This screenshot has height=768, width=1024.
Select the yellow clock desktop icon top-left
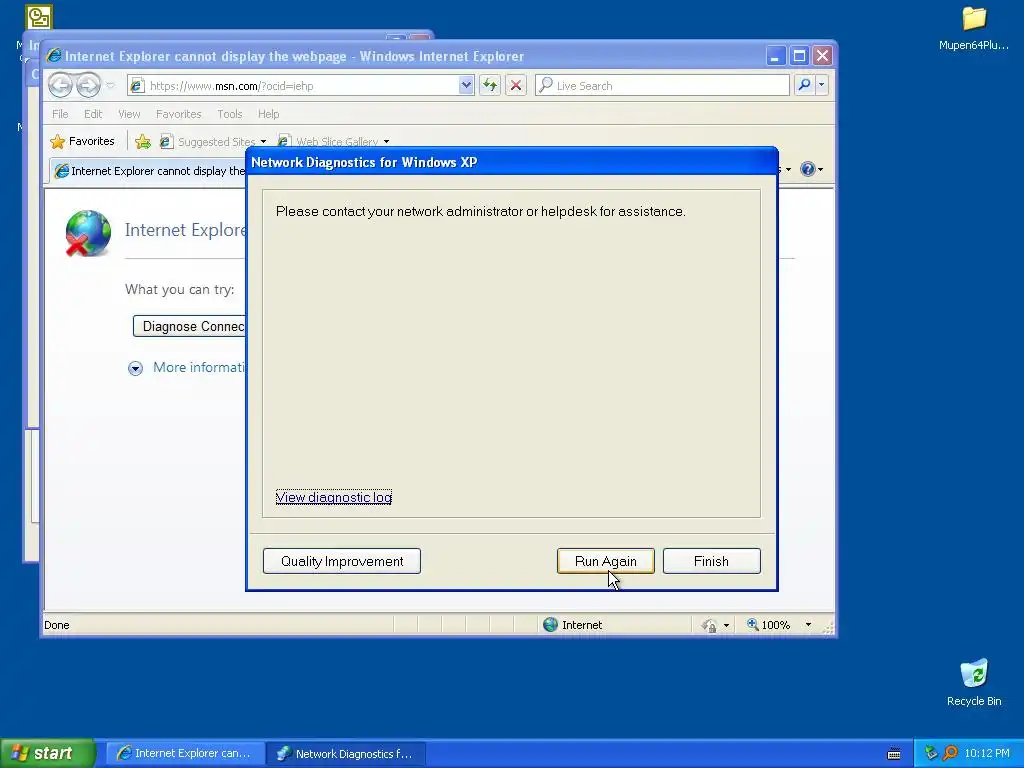(39, 17)
